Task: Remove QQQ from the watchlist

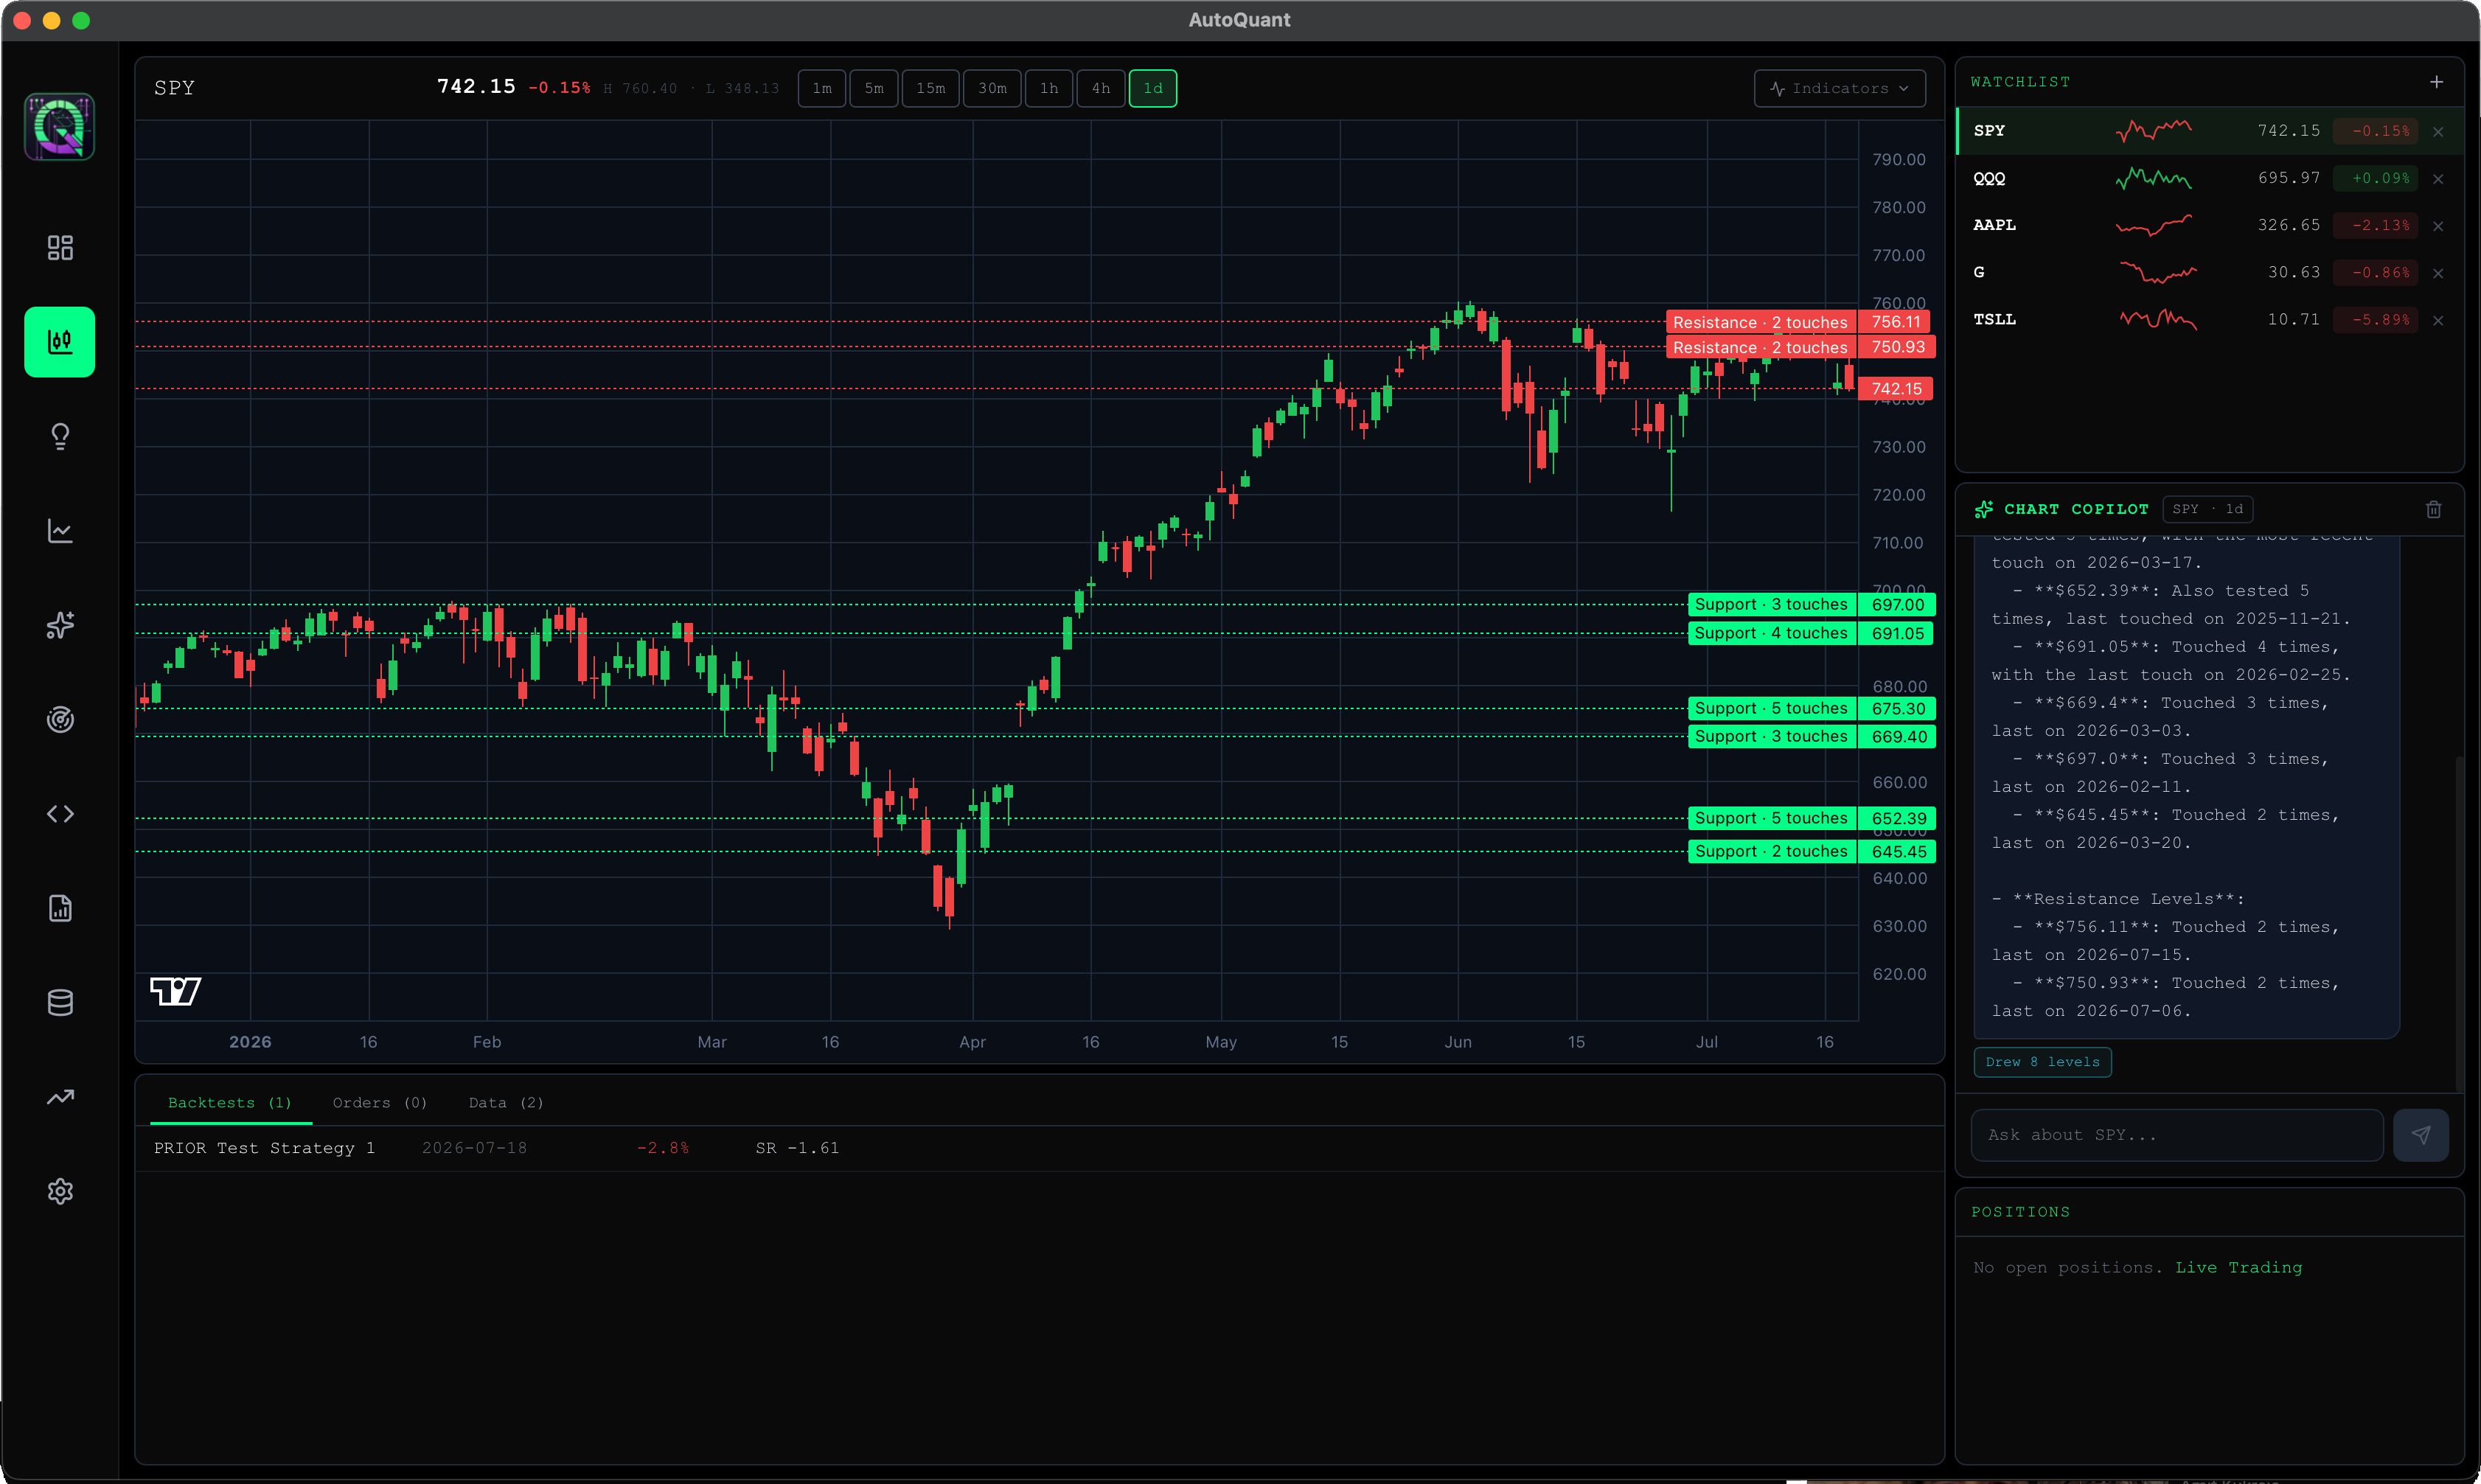Action: coord(2438,179)
